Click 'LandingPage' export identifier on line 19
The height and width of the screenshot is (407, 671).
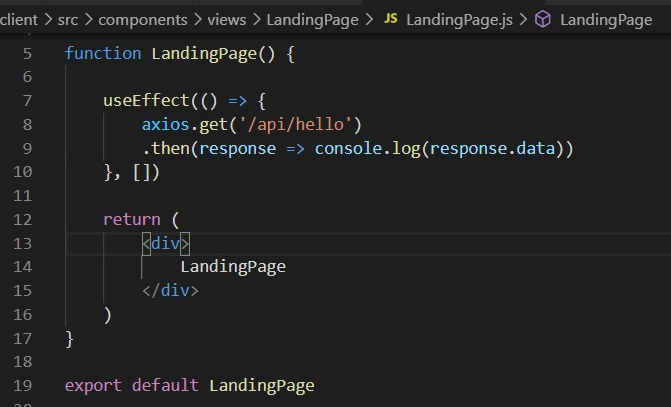click(262, 386)
